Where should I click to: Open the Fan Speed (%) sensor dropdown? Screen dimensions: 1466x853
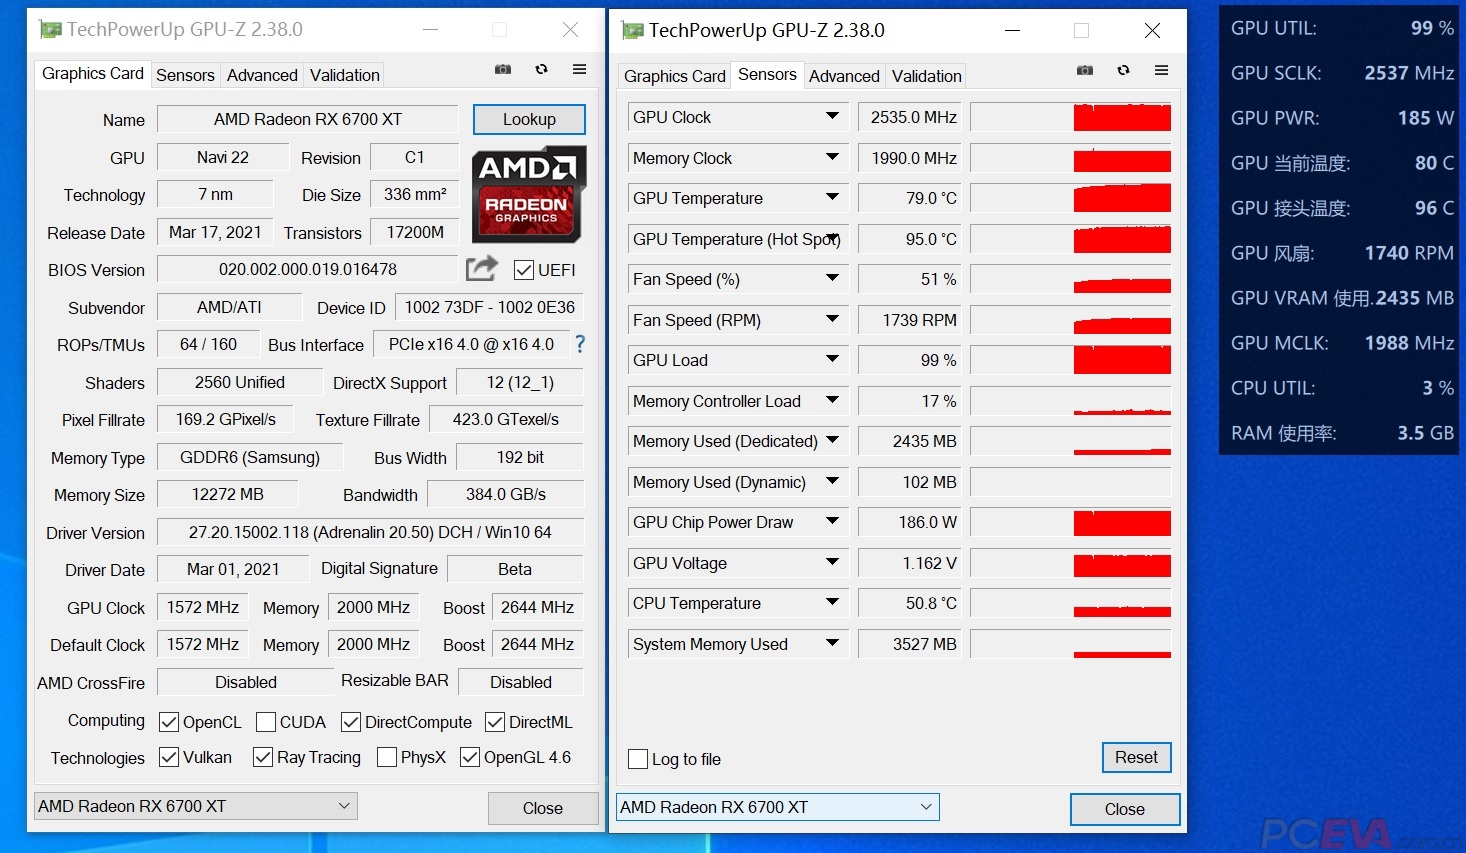[832, 278]
